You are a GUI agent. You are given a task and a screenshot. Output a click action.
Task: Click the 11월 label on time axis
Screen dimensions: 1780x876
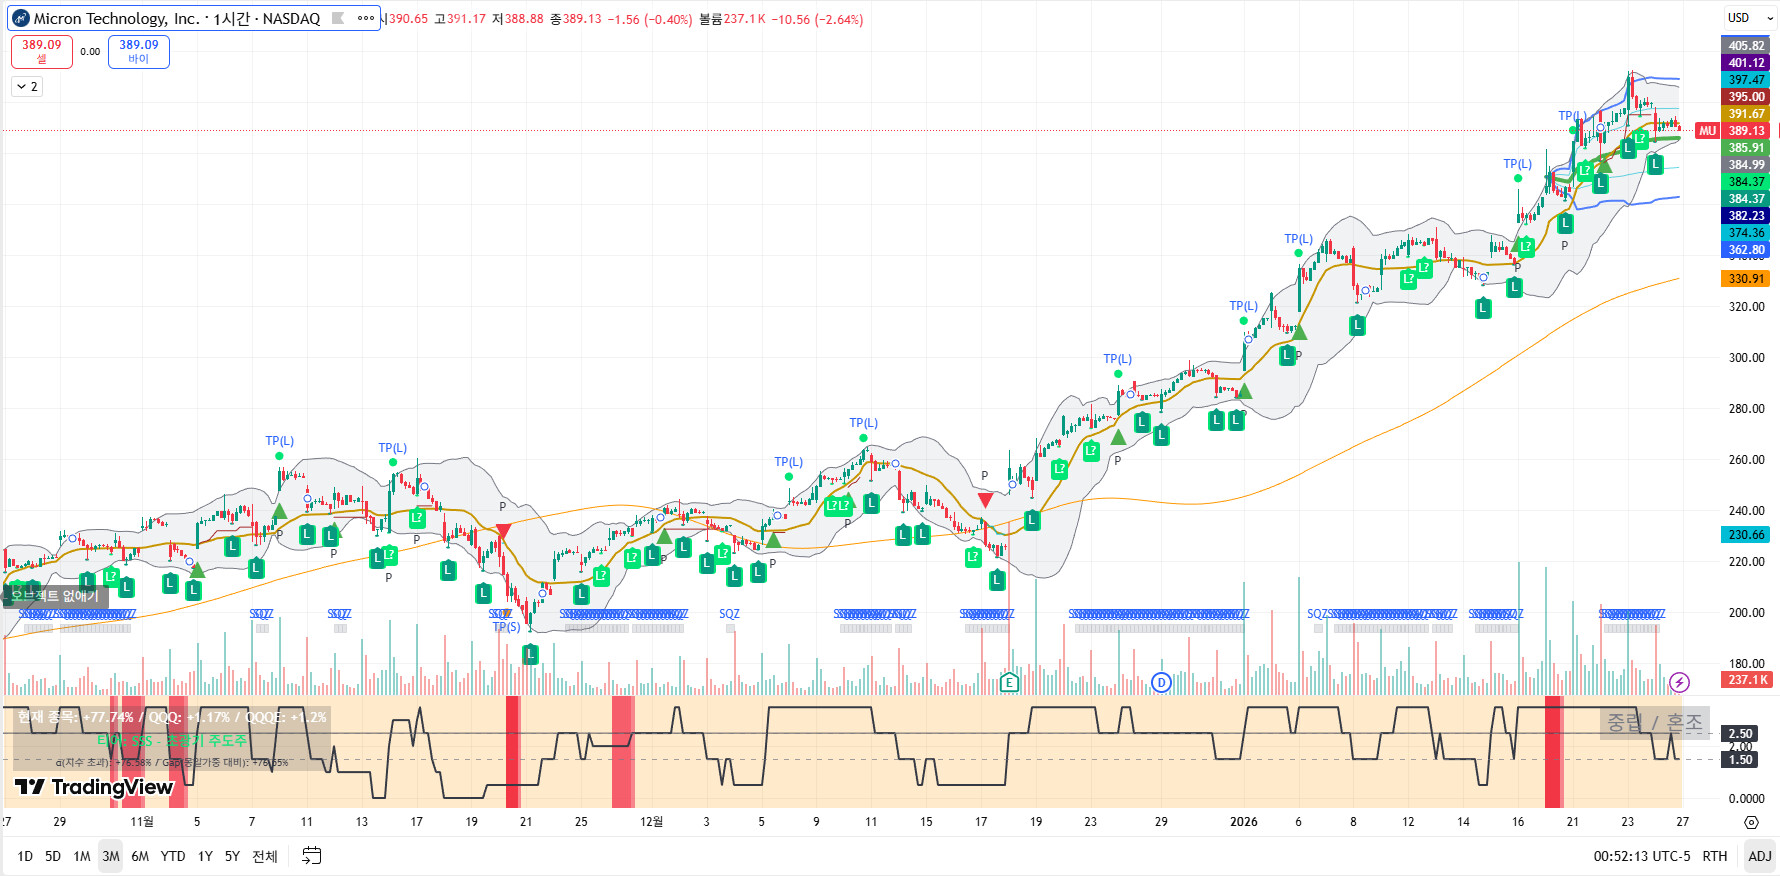pyautogui.click(x=142, y=822)
